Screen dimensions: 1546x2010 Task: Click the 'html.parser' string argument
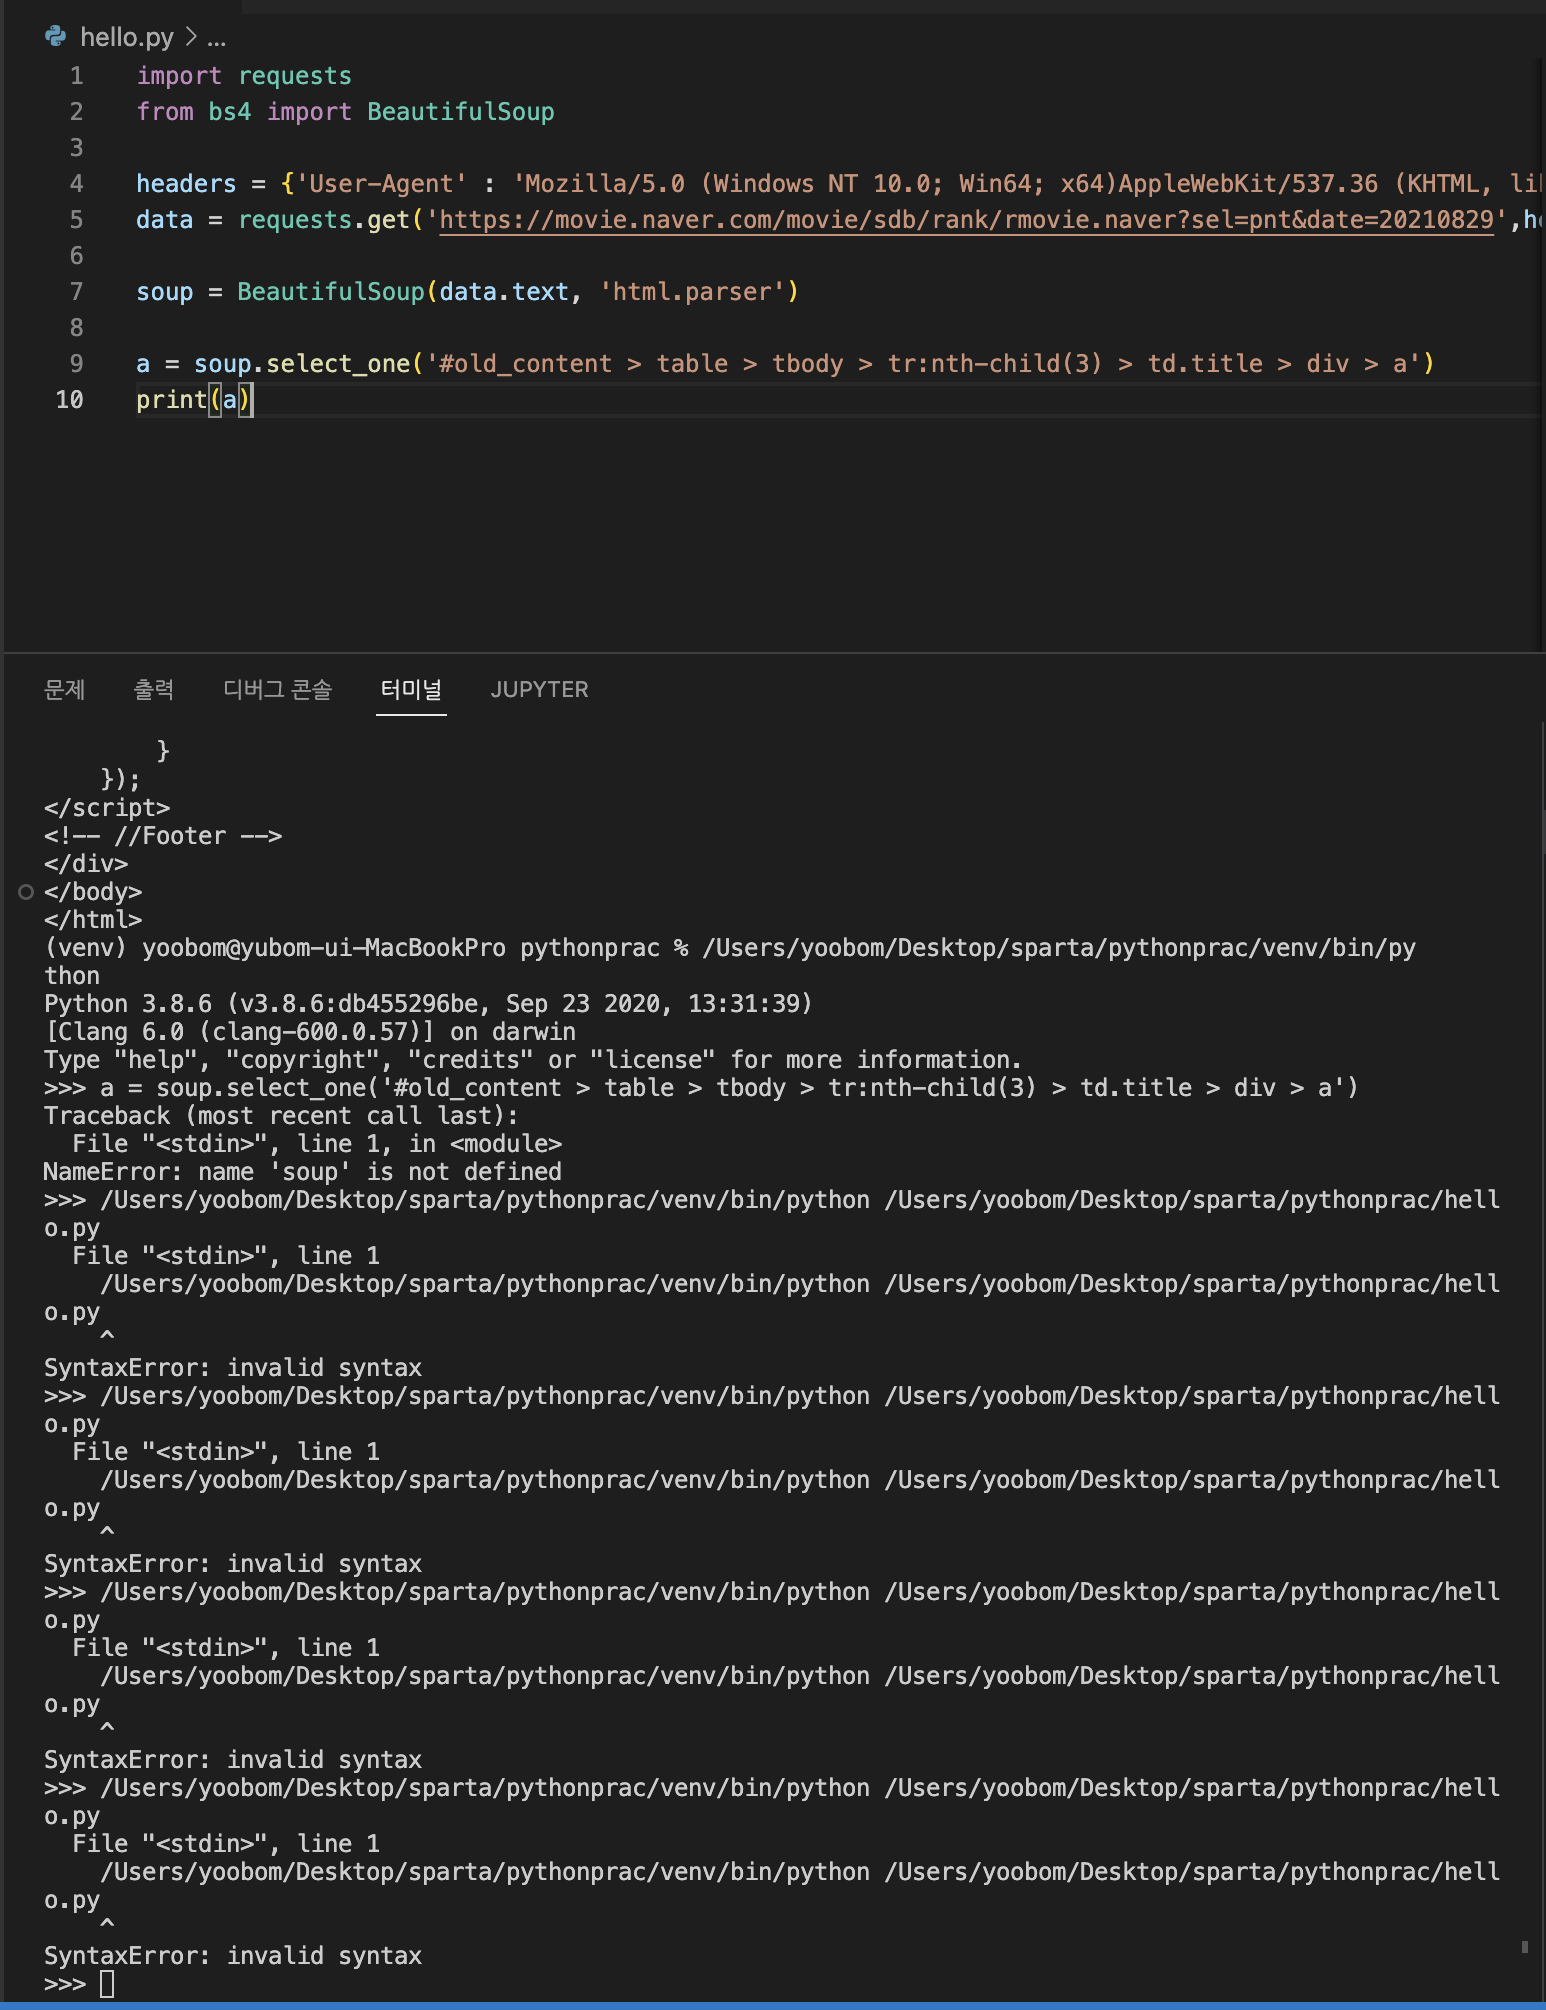click(692, 292)
